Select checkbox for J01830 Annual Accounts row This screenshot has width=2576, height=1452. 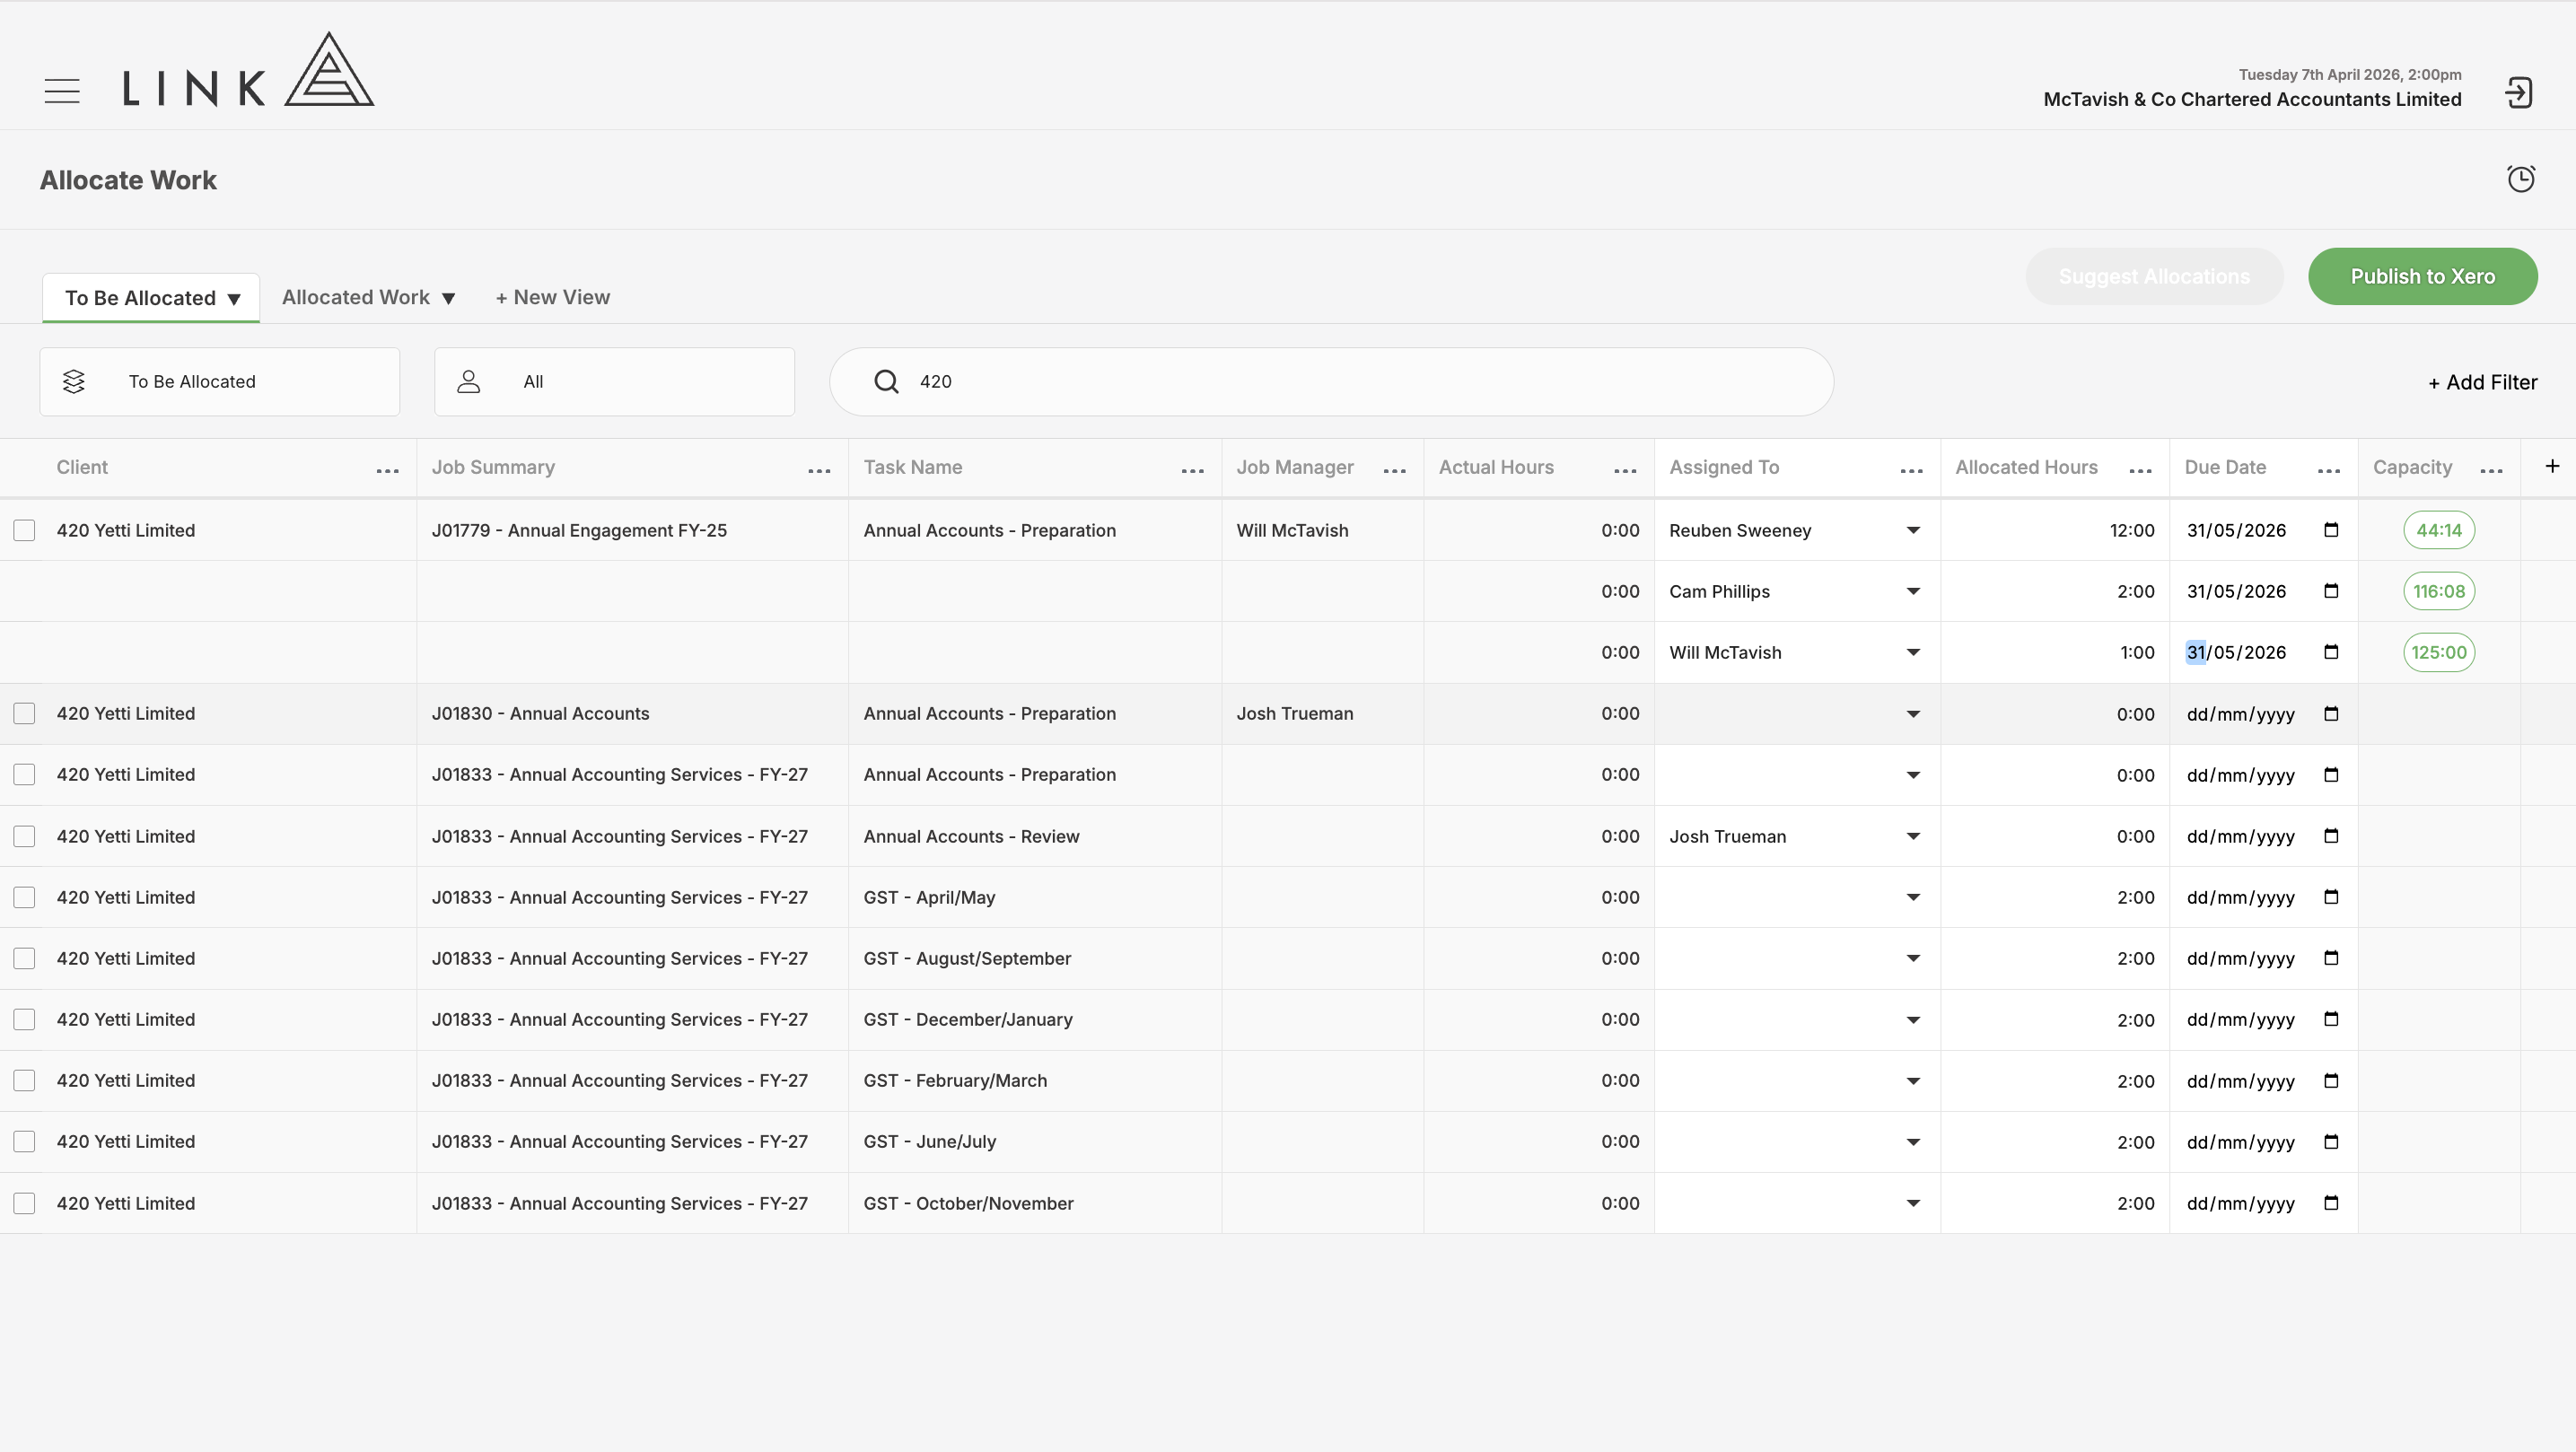(24, 713)
